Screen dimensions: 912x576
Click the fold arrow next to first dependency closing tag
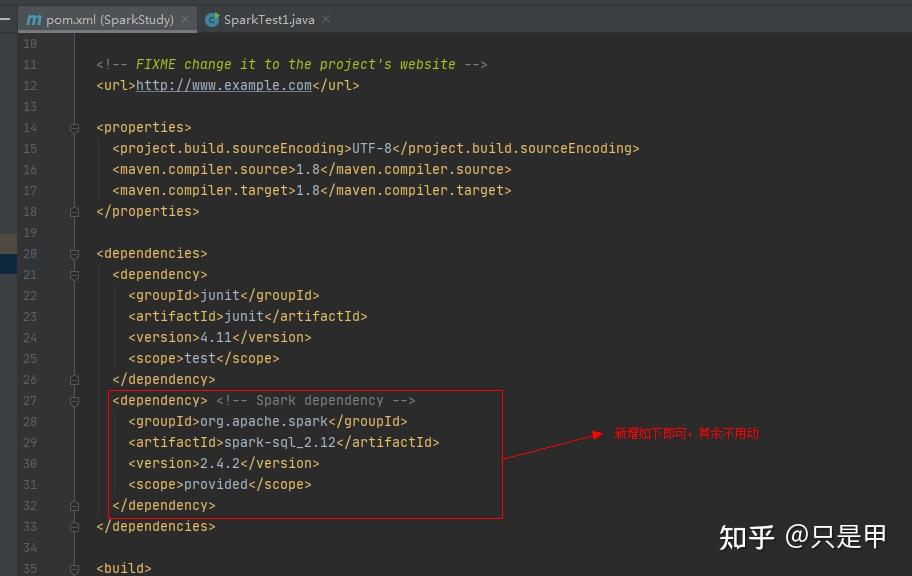(x=74, y=379)
